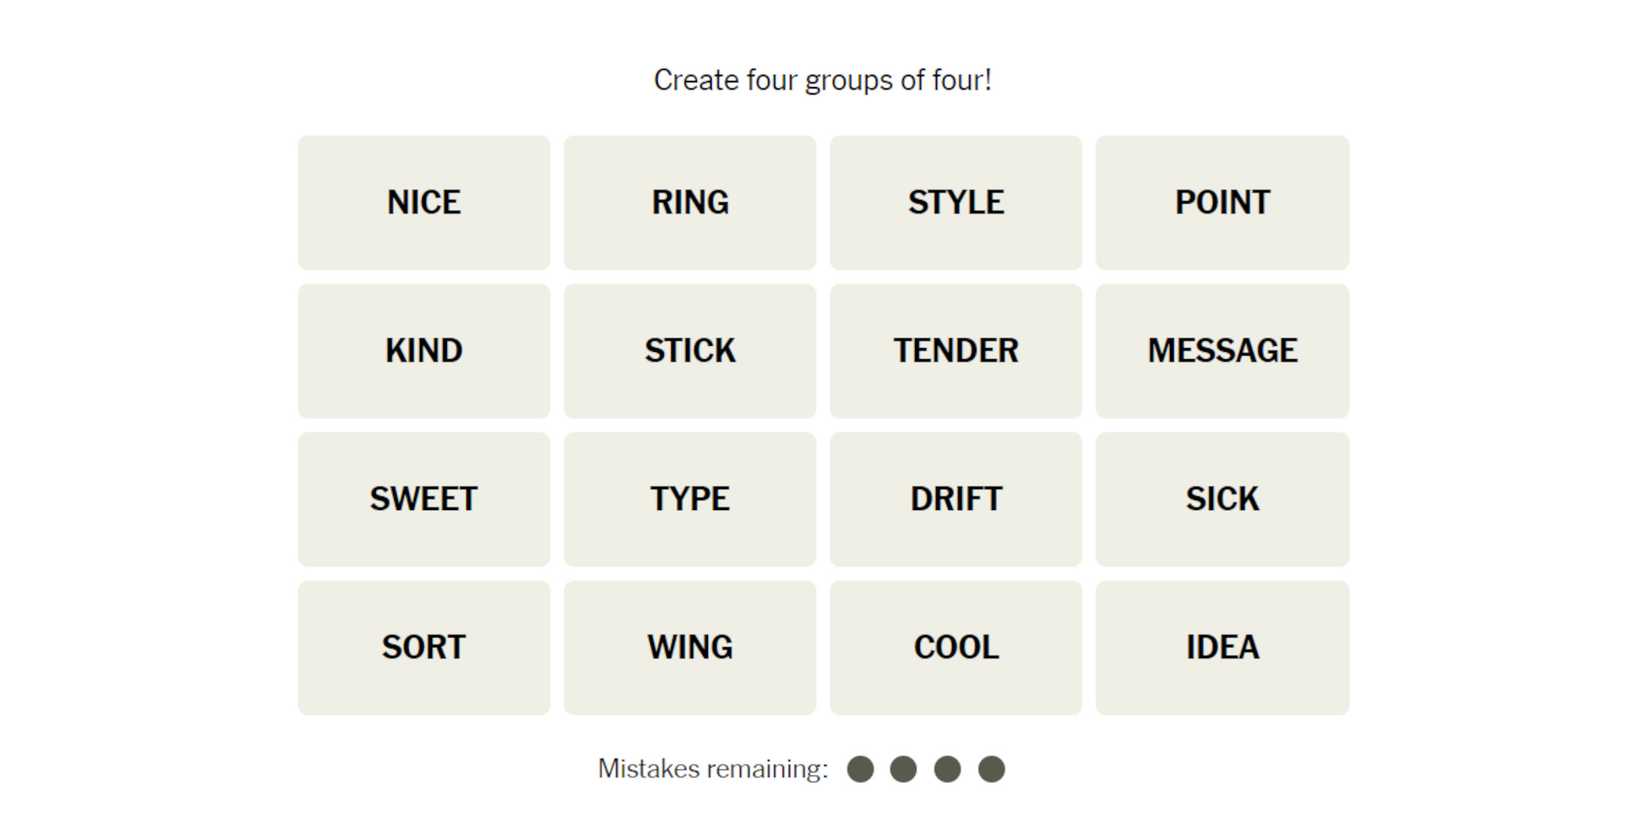Click the first mistakes remaining dot
Image resolution: width=1650 pixels, height=825 pixels.
click(x=860, y=769)
